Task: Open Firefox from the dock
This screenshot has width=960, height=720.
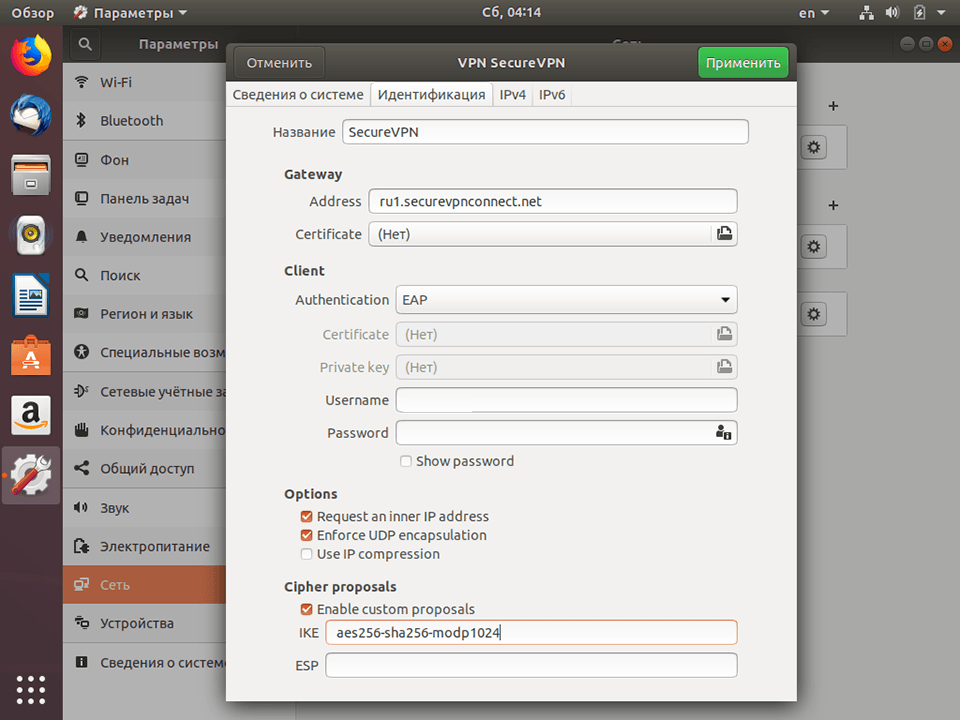Action: pyautogui.click(x=30, y=56)
